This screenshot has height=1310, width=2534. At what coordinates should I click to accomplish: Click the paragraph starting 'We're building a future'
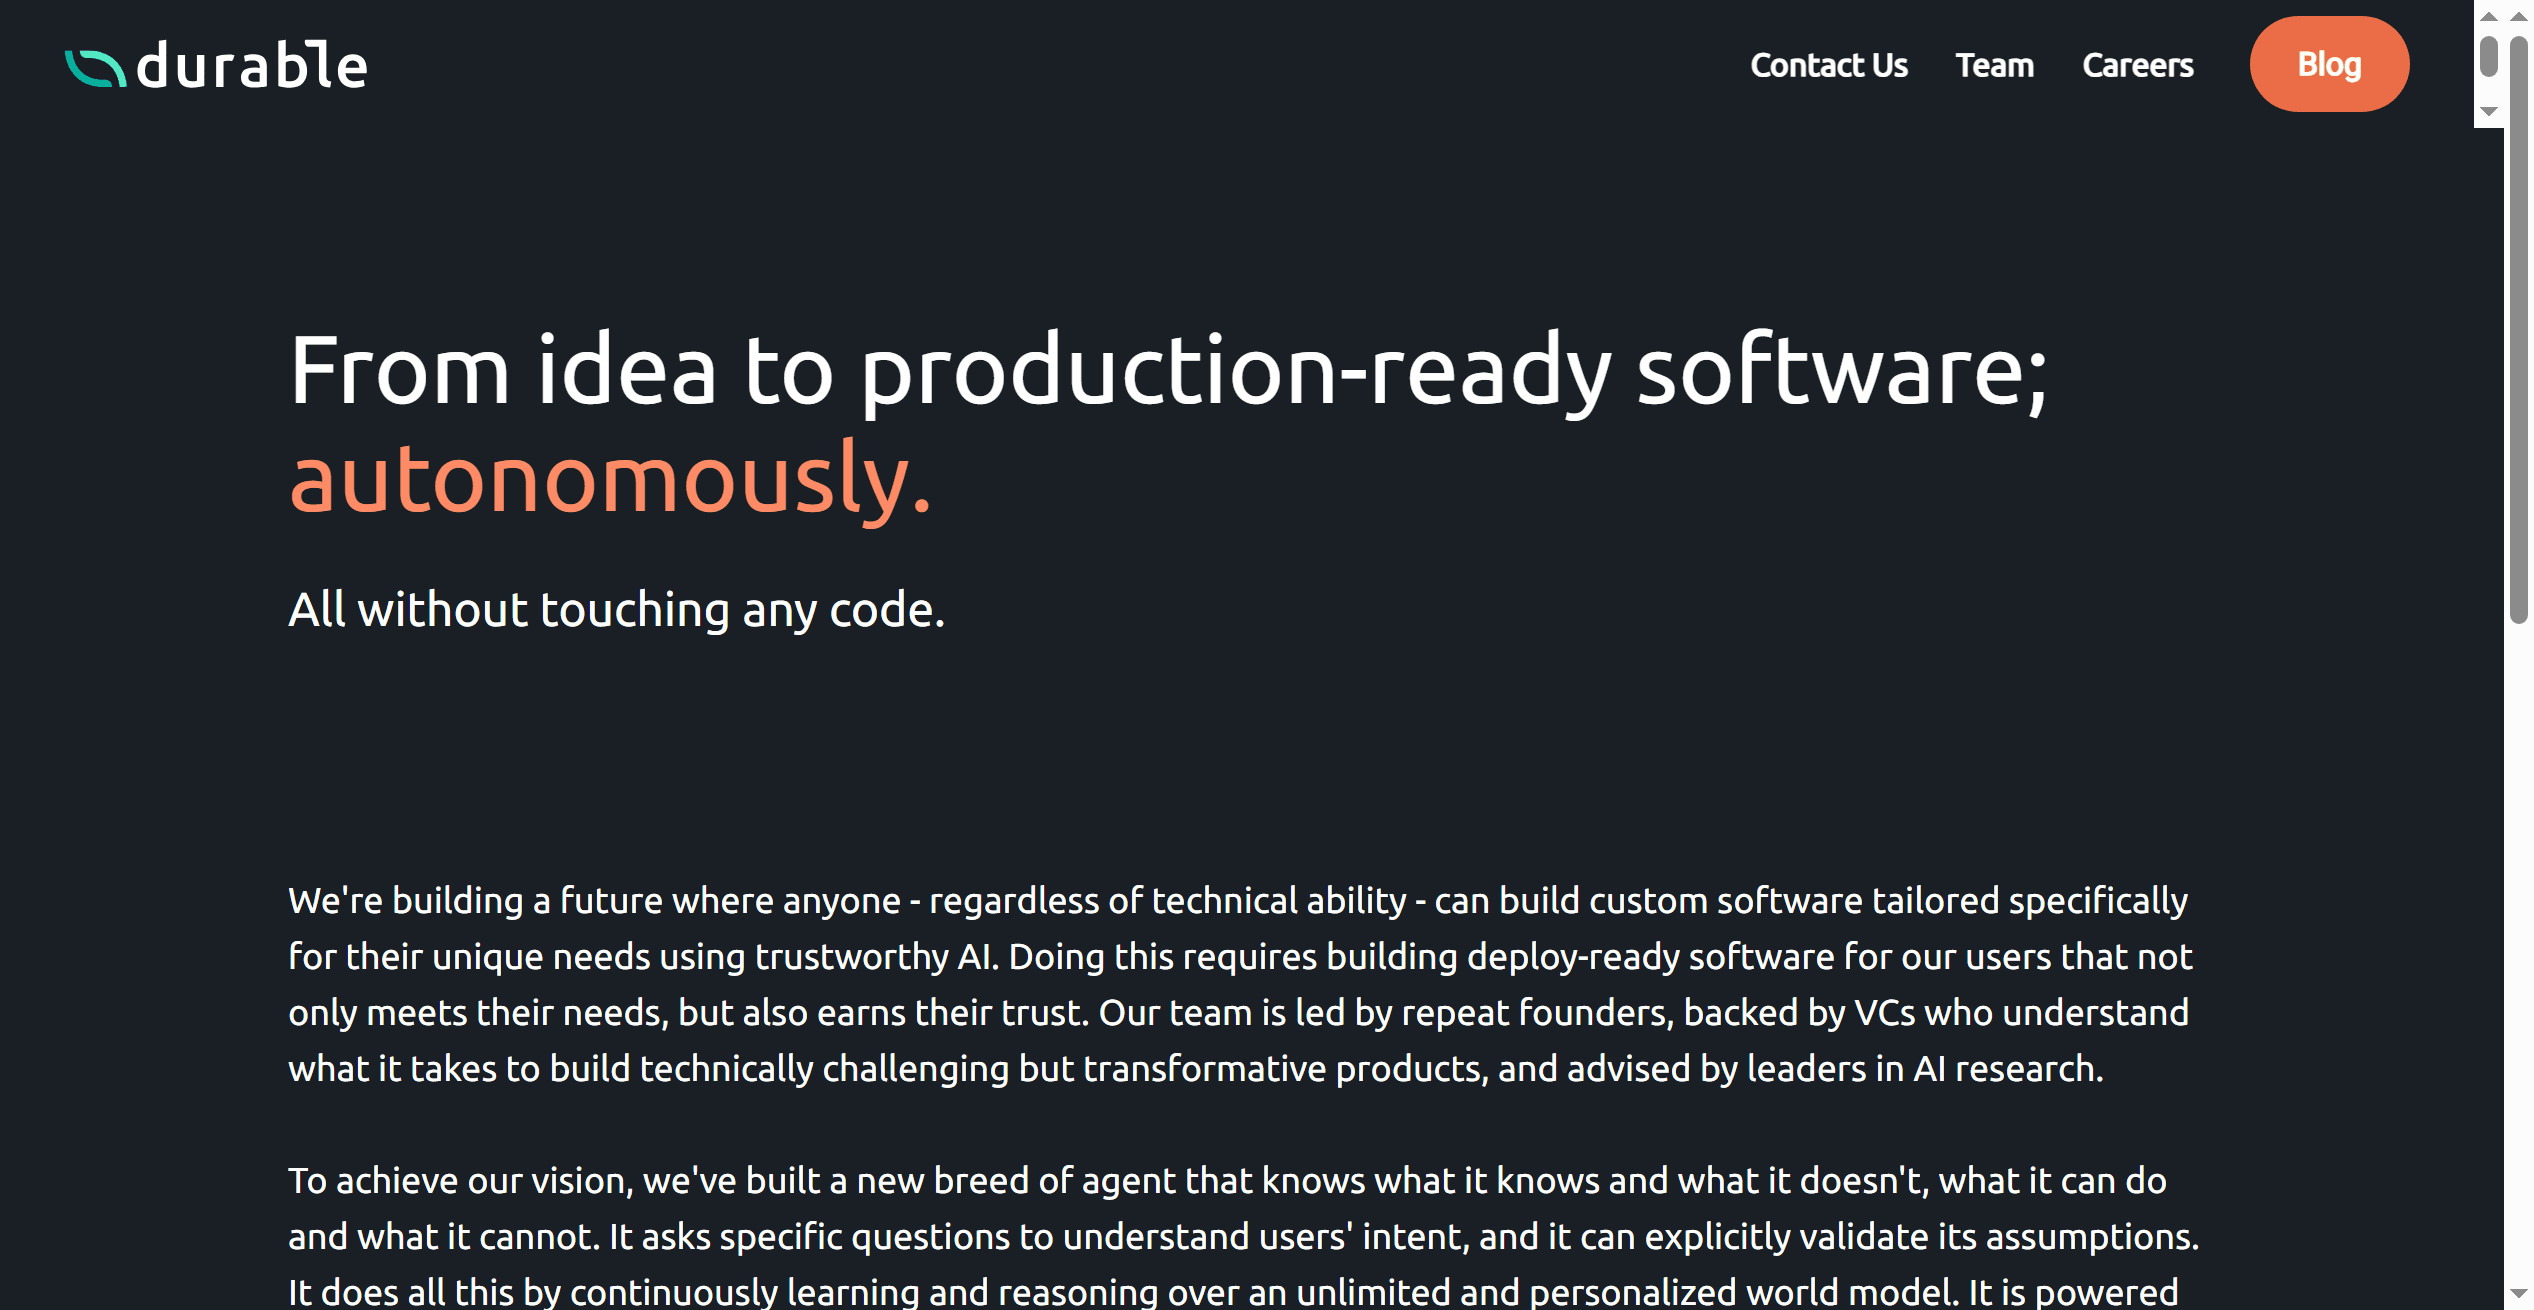(x=1240, y=984)
